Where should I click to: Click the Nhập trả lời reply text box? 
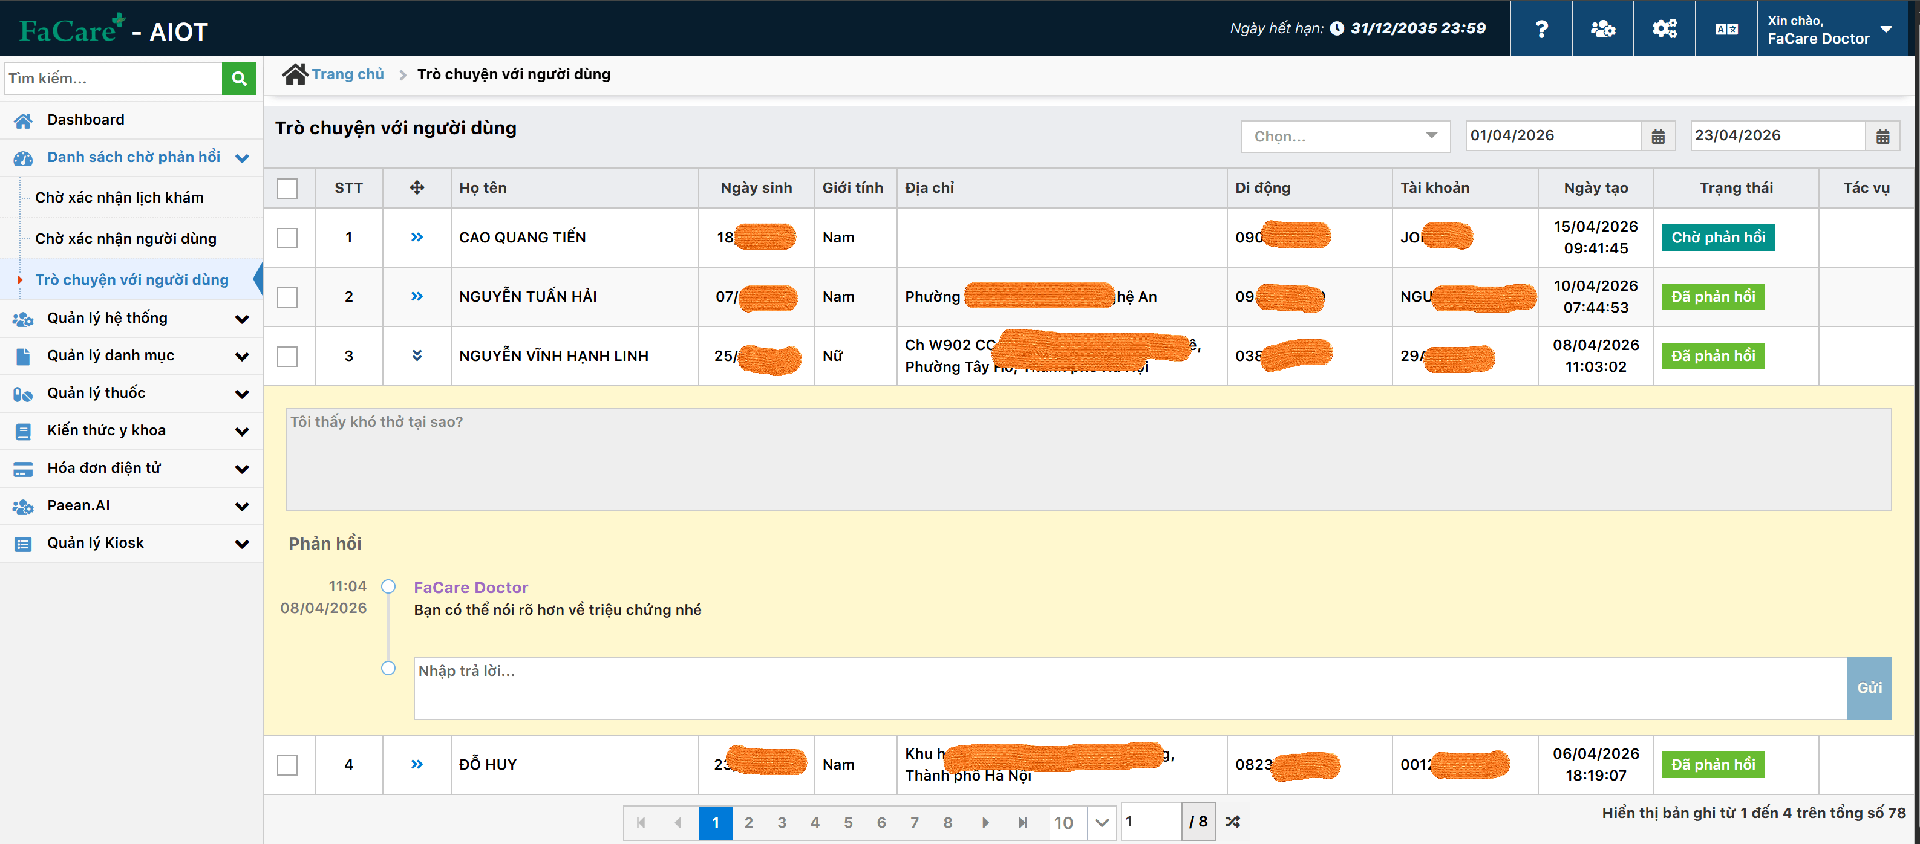[1130, 688]
